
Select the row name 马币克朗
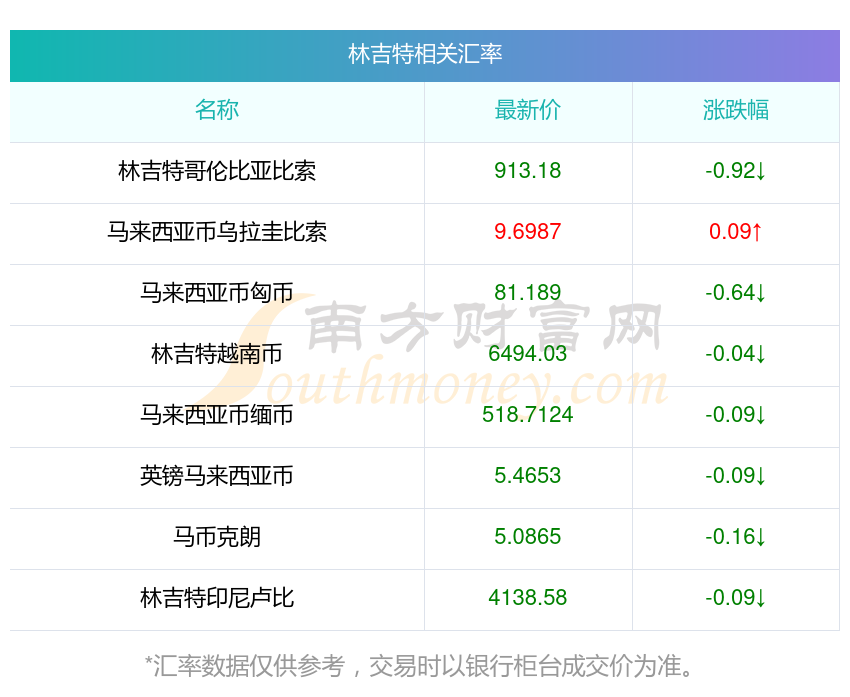point(217,537)
